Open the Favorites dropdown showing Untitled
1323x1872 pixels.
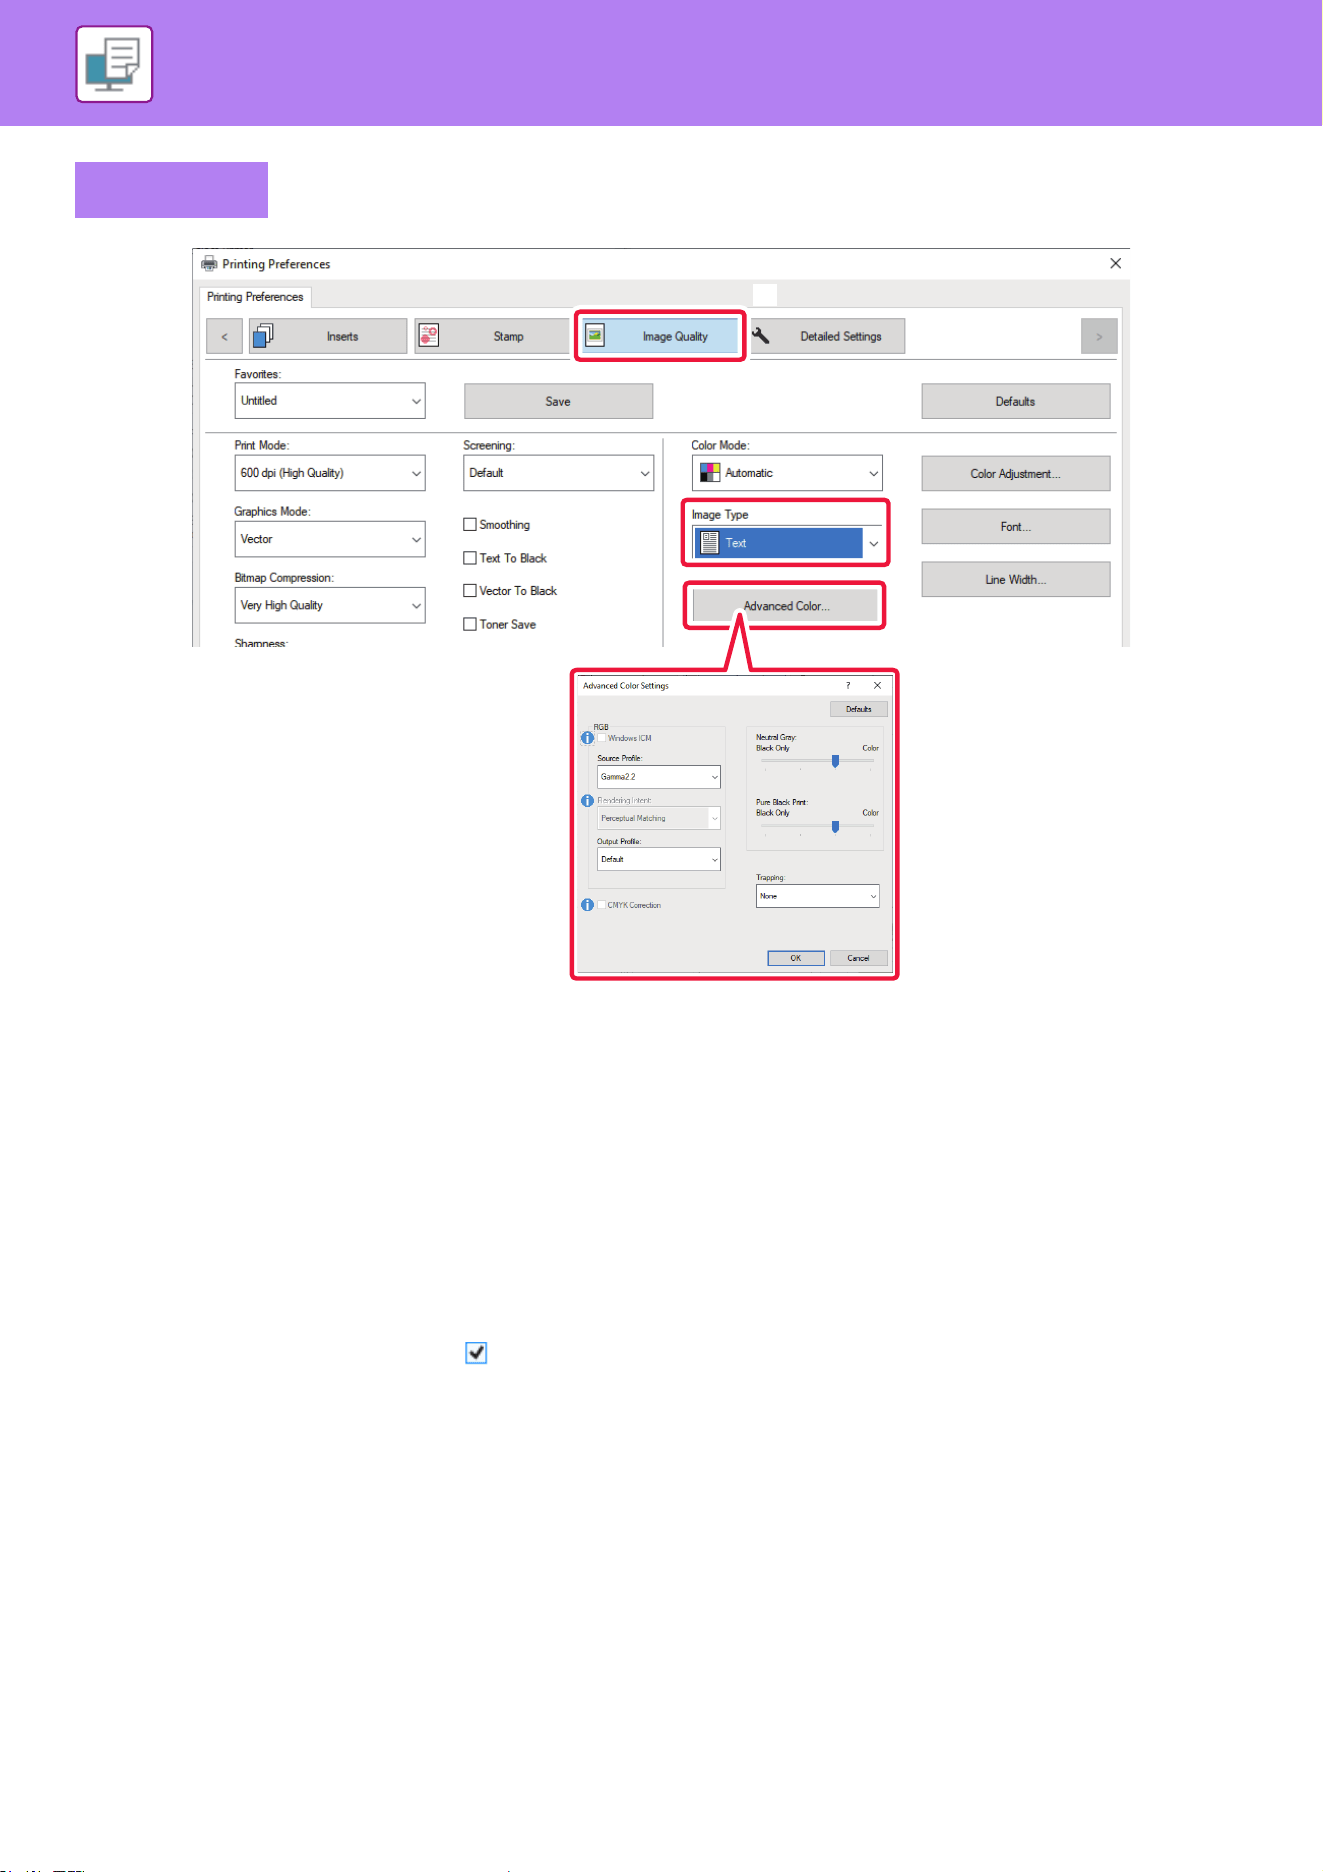(330, 401)
